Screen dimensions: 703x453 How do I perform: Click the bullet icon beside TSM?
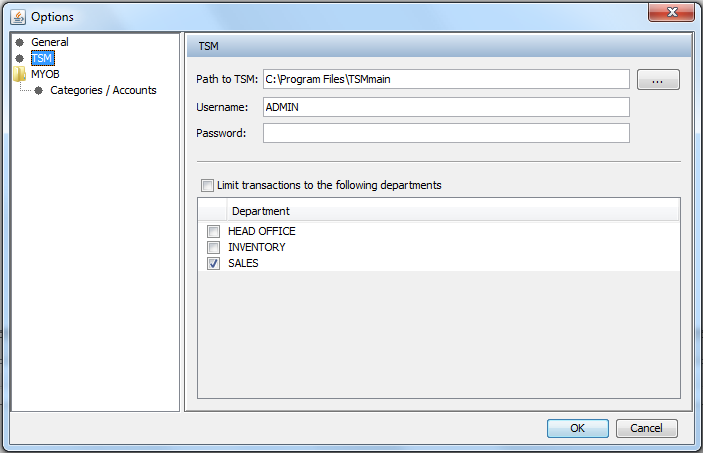(19, 59)
